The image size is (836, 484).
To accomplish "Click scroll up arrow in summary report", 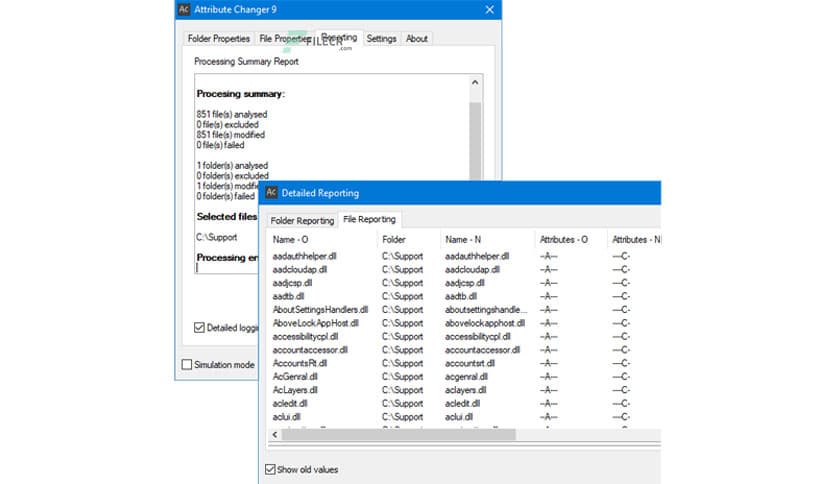I will (475, 82).
